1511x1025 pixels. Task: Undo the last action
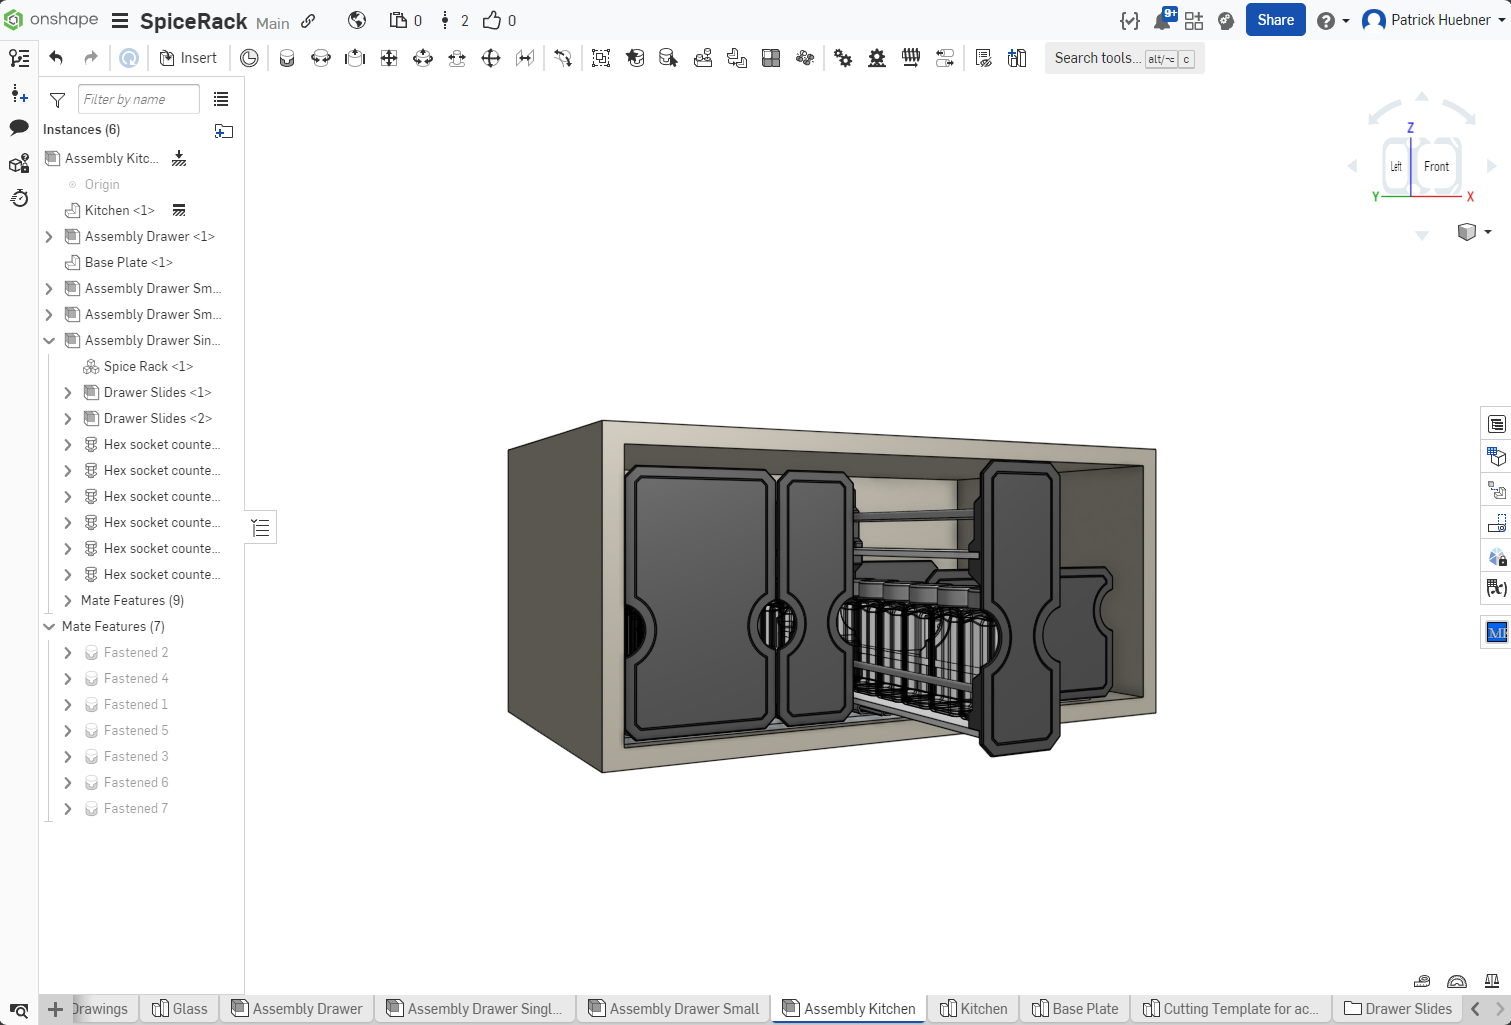click(56, 58)
